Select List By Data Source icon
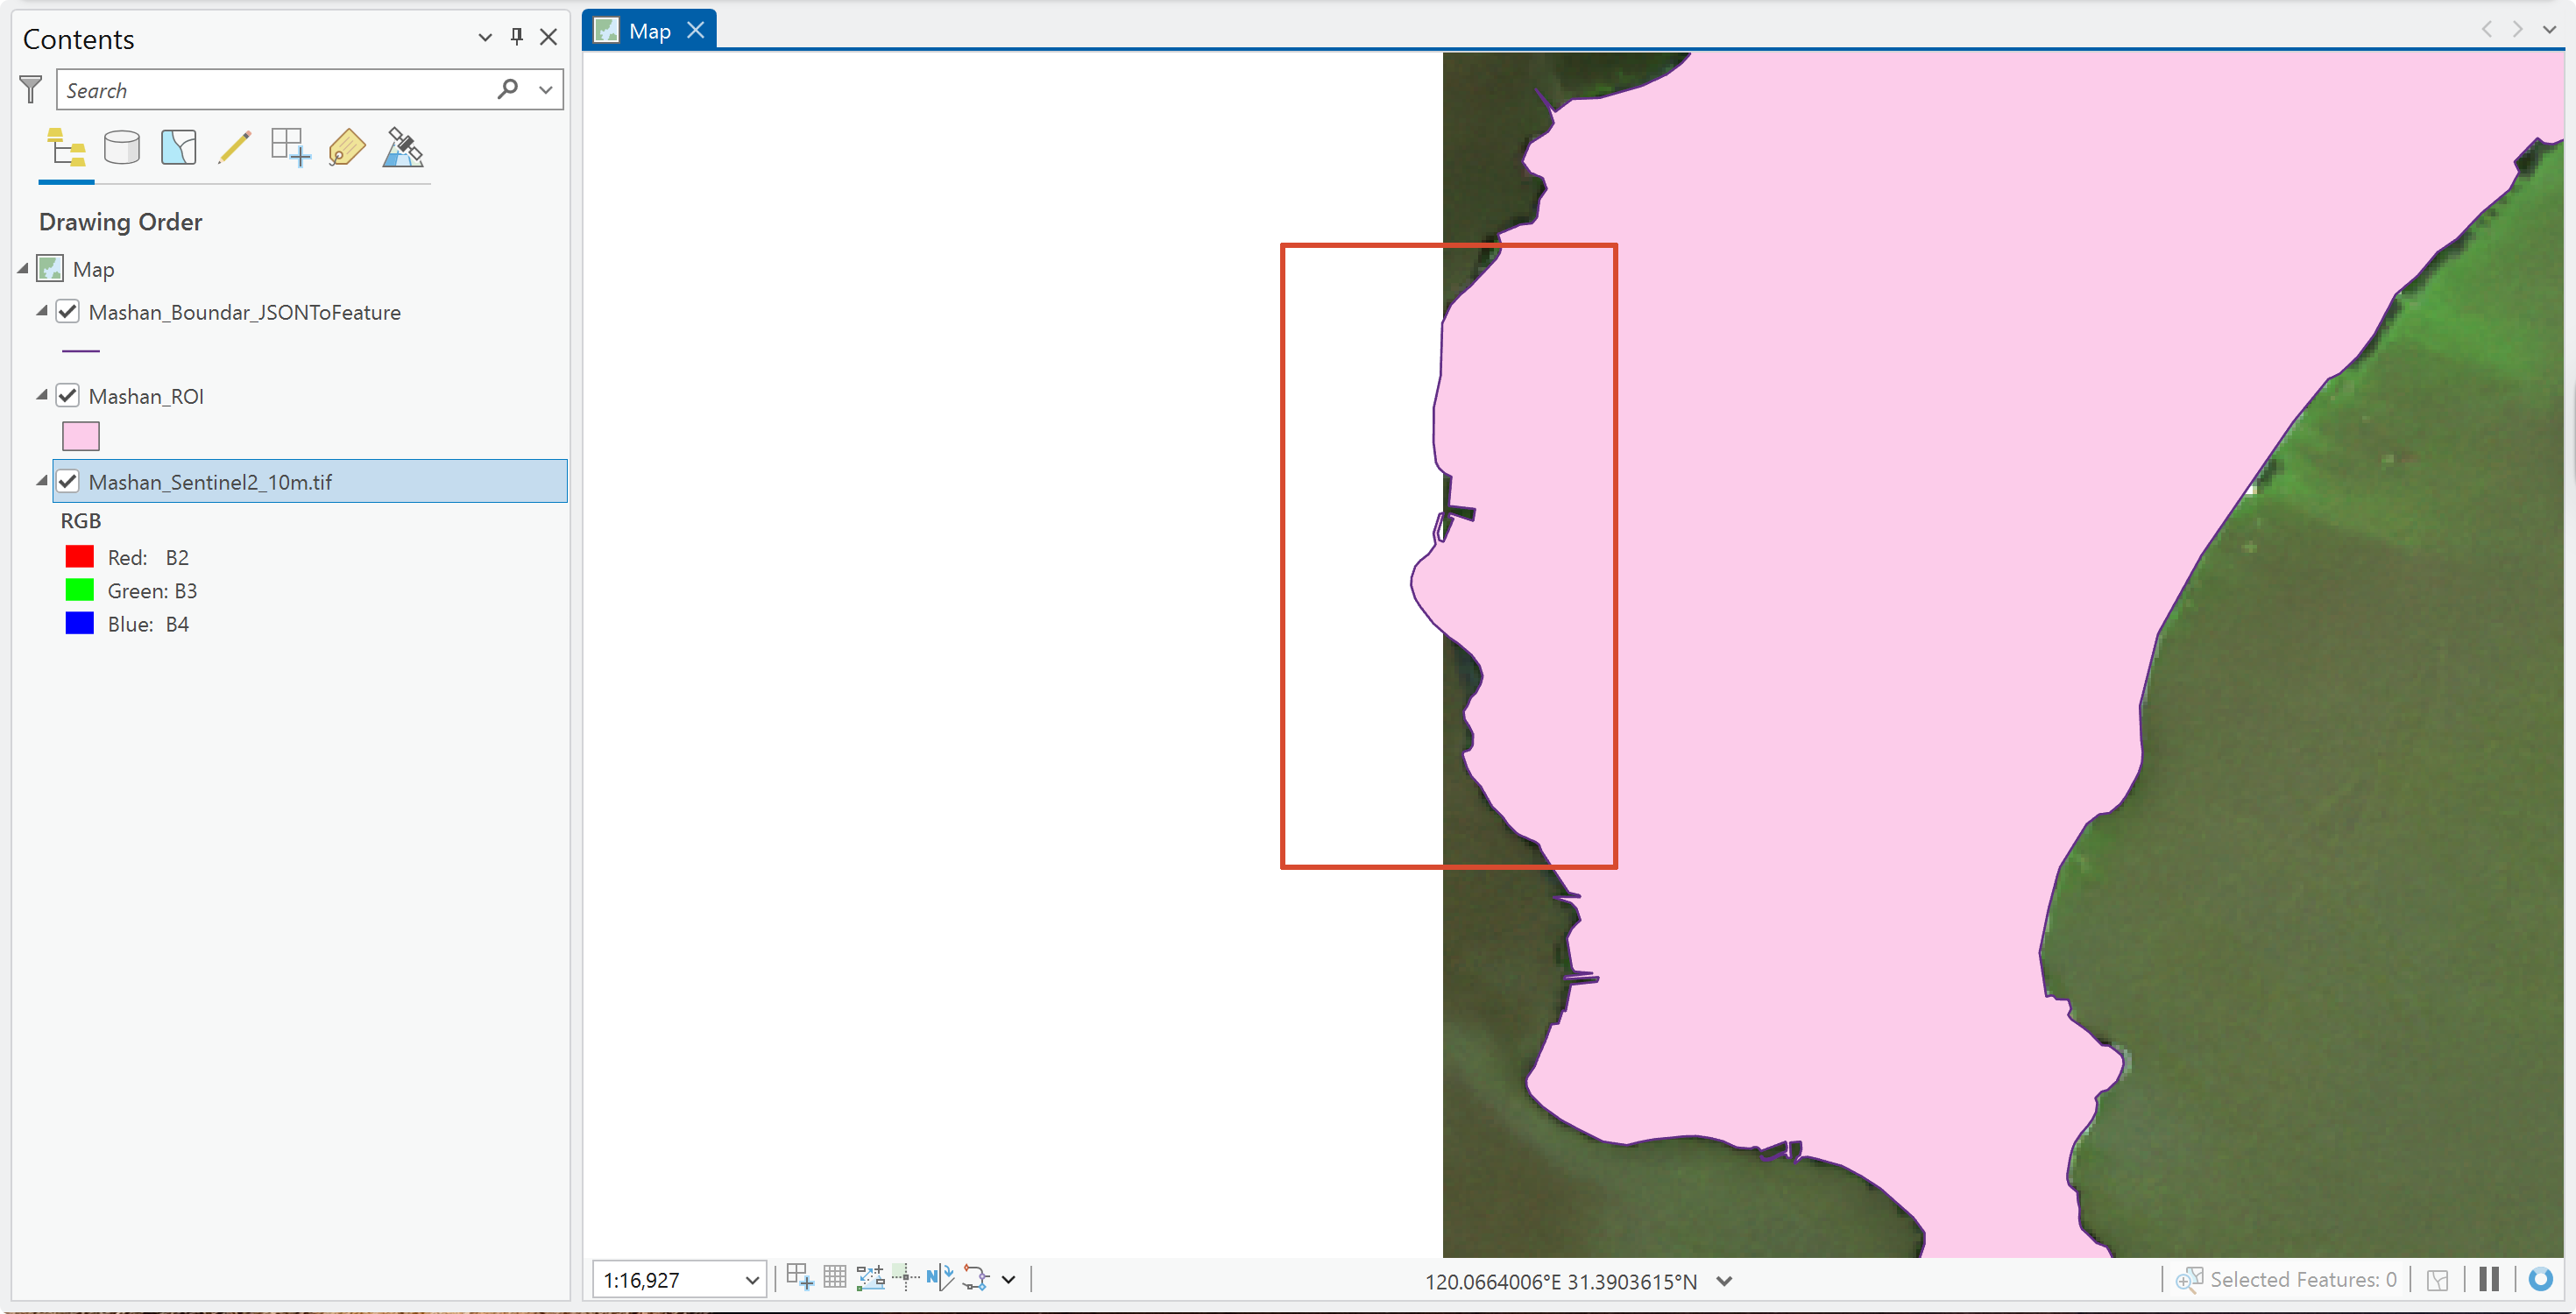This screenshot has height=1314, width=2576. 122,148
